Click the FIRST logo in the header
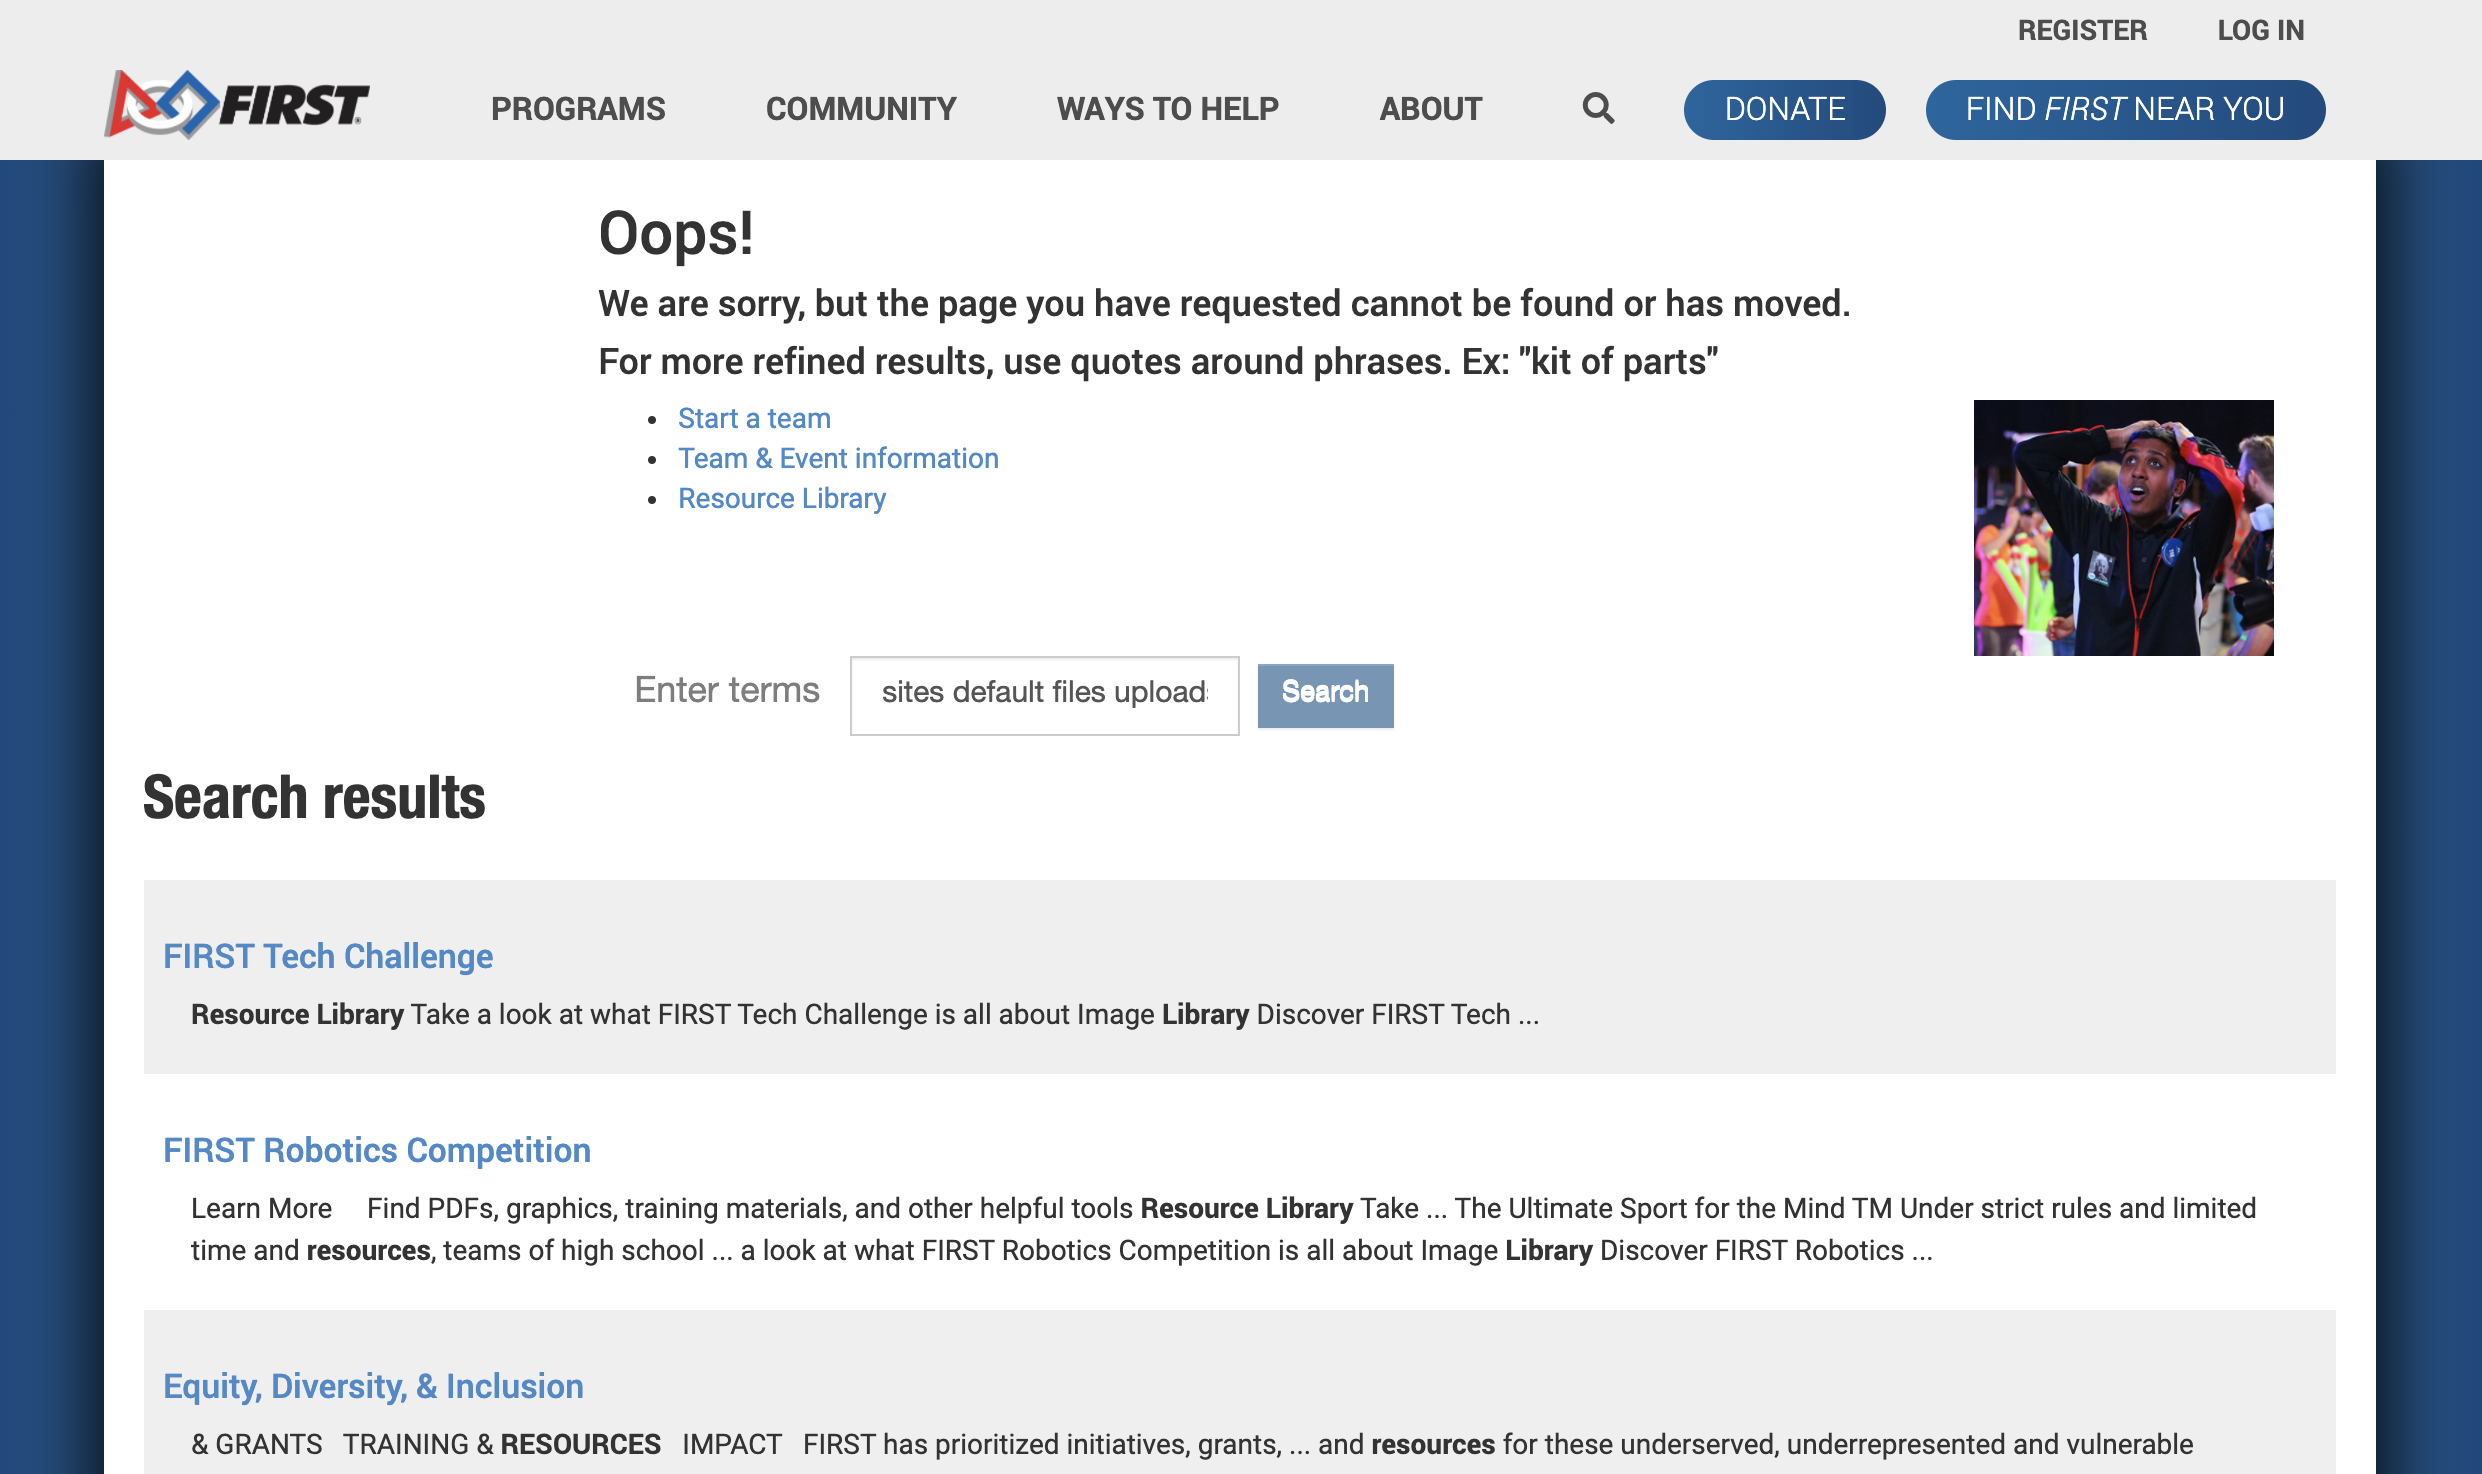This screenshot has height=1474, width=2482. (237, 104)
